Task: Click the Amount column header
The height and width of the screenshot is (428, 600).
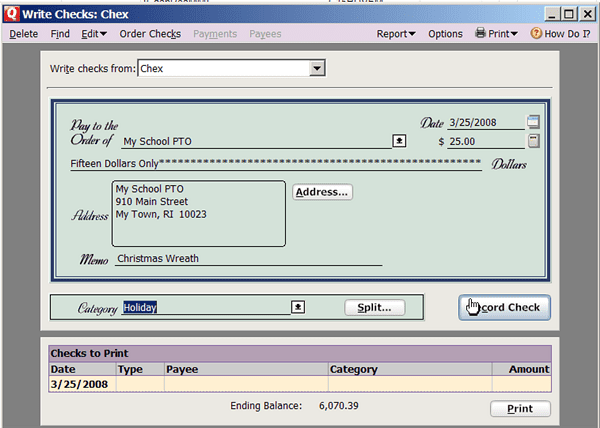Action: 522,369
